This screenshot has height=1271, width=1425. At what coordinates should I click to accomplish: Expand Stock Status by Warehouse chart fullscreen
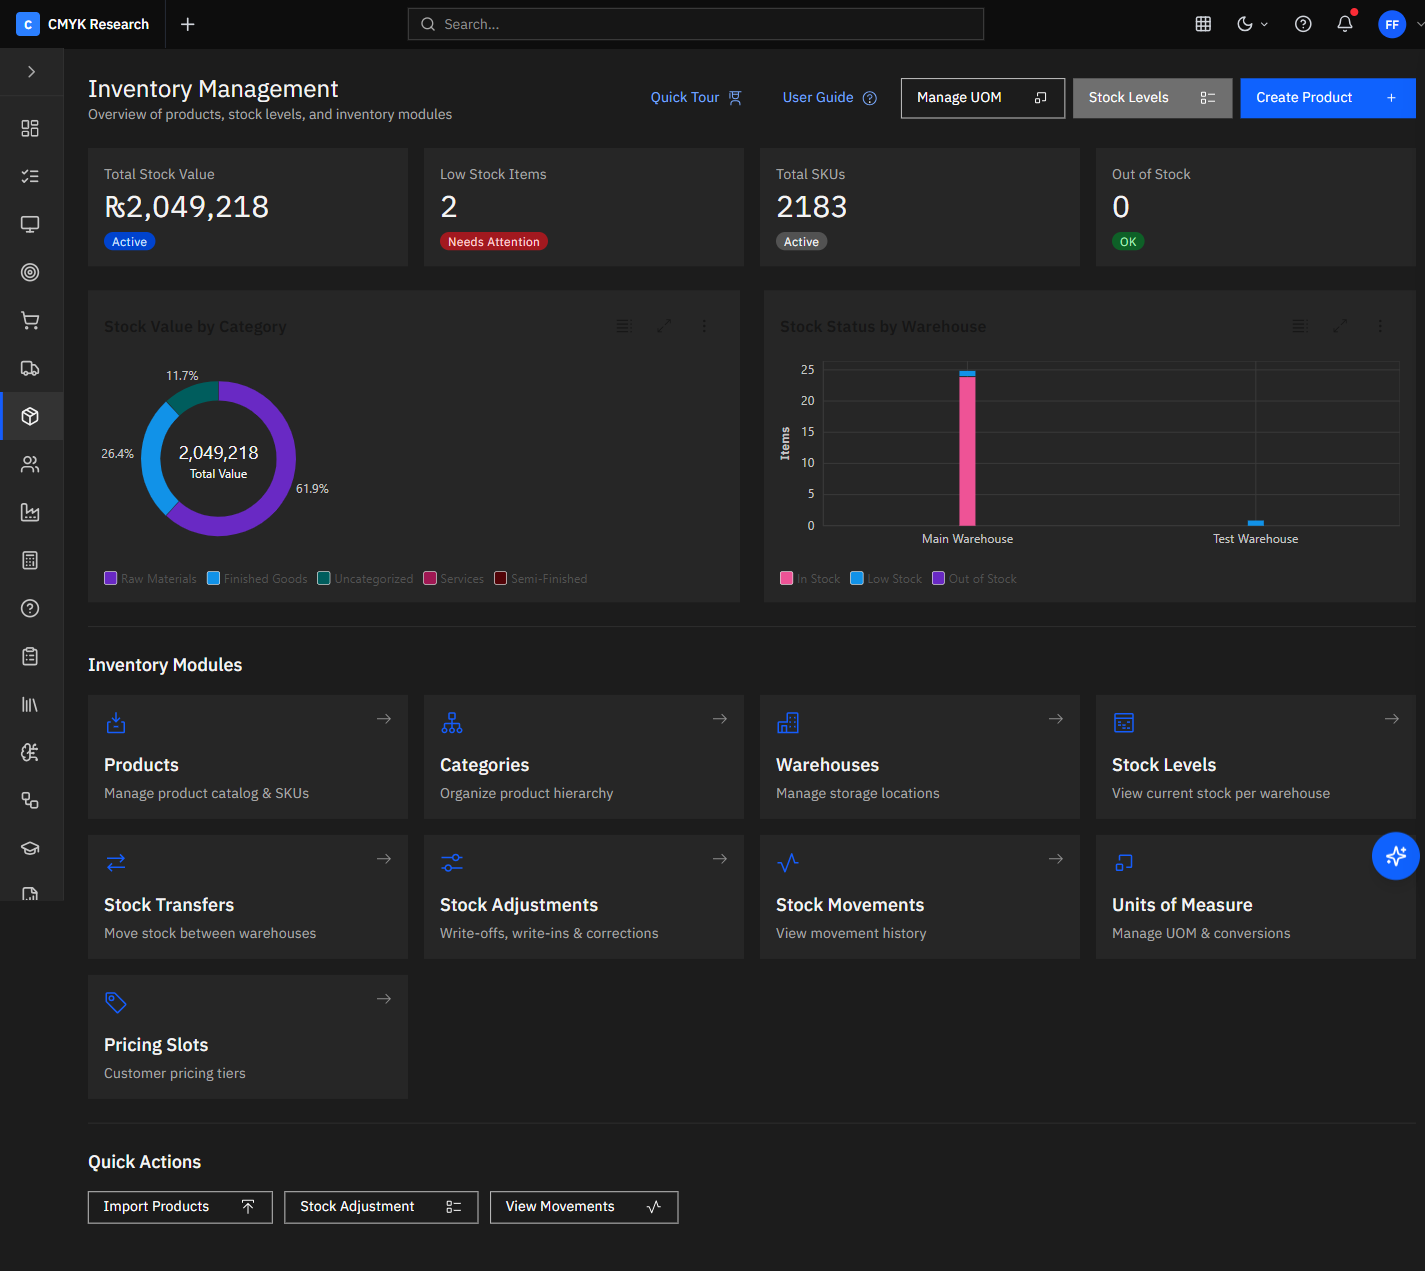tap(1340, 326)
